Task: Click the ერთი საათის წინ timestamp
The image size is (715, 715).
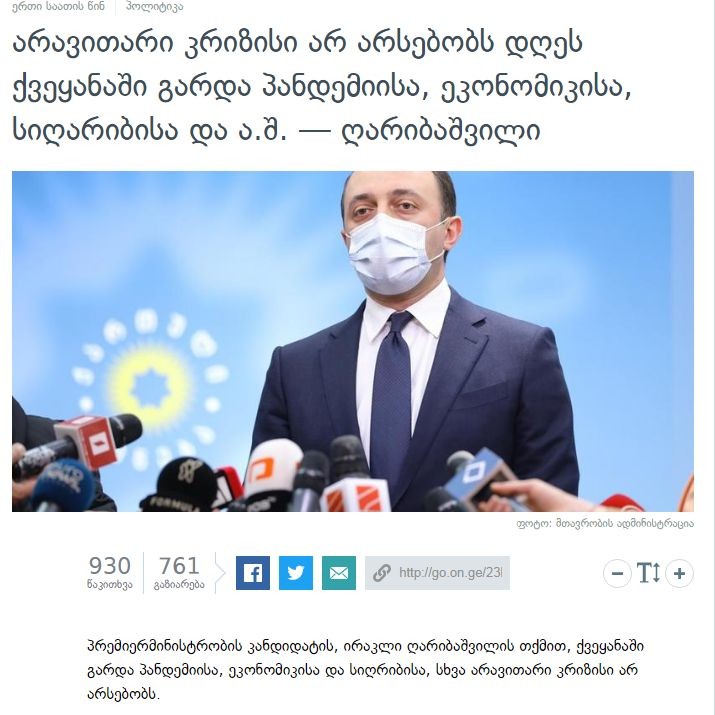Action: [x=58, y=6]
